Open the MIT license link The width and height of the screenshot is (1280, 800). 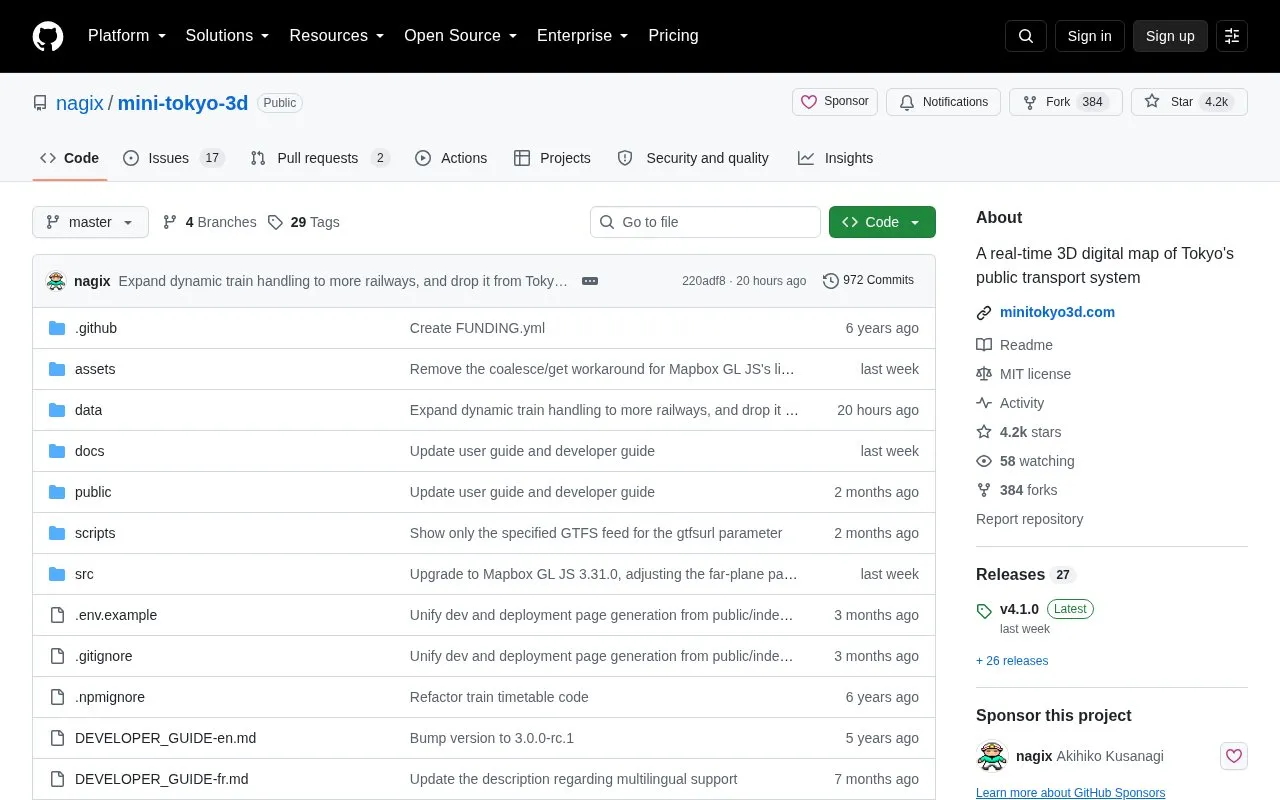coord(1023,374)
